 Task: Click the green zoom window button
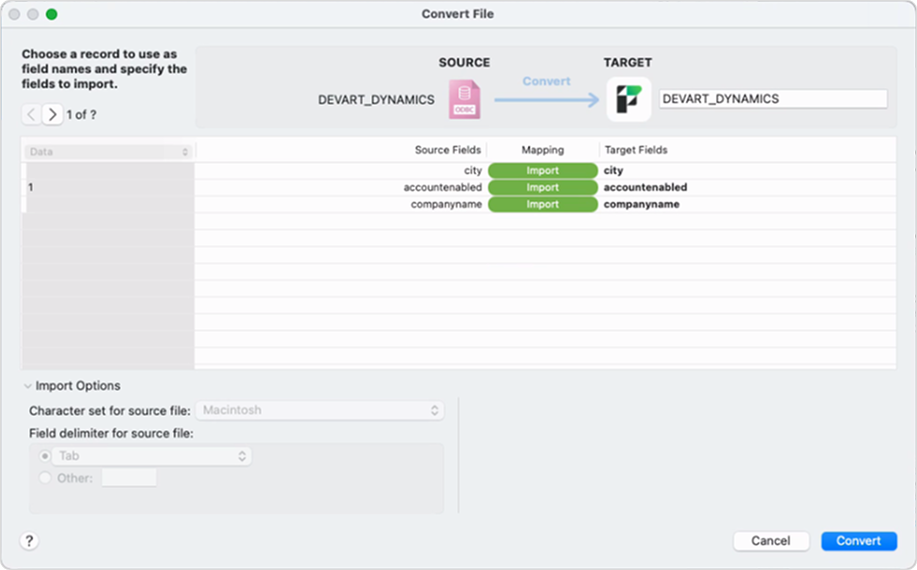click(x=51, y=14)
